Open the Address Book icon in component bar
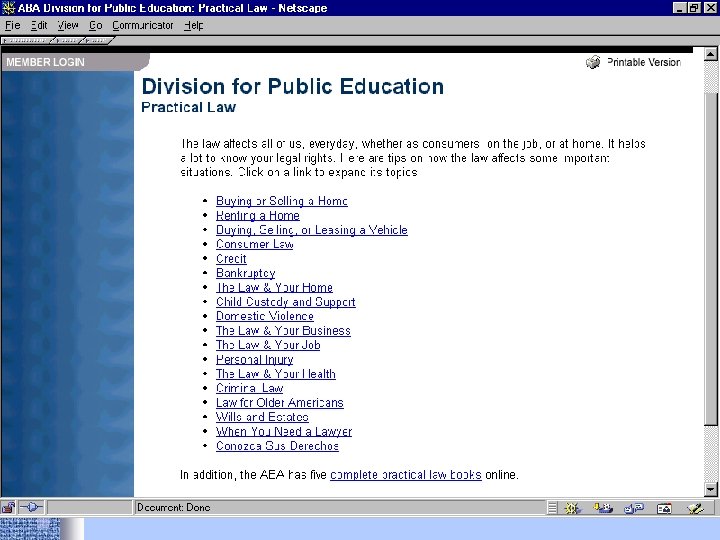This screenshot has height=540, width=720. [664, 508]
